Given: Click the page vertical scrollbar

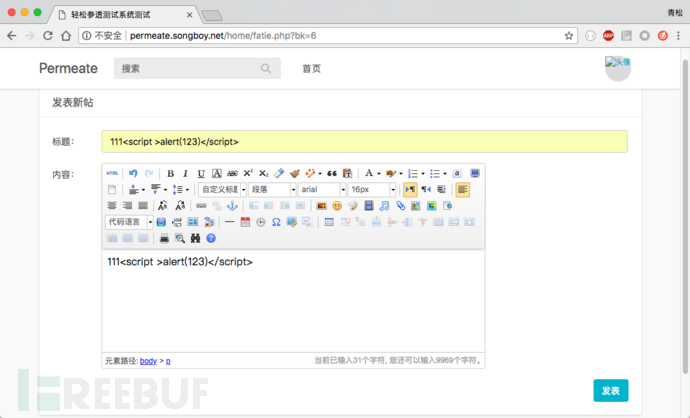Looking at the screenshot, I should [x=685, y=216].
